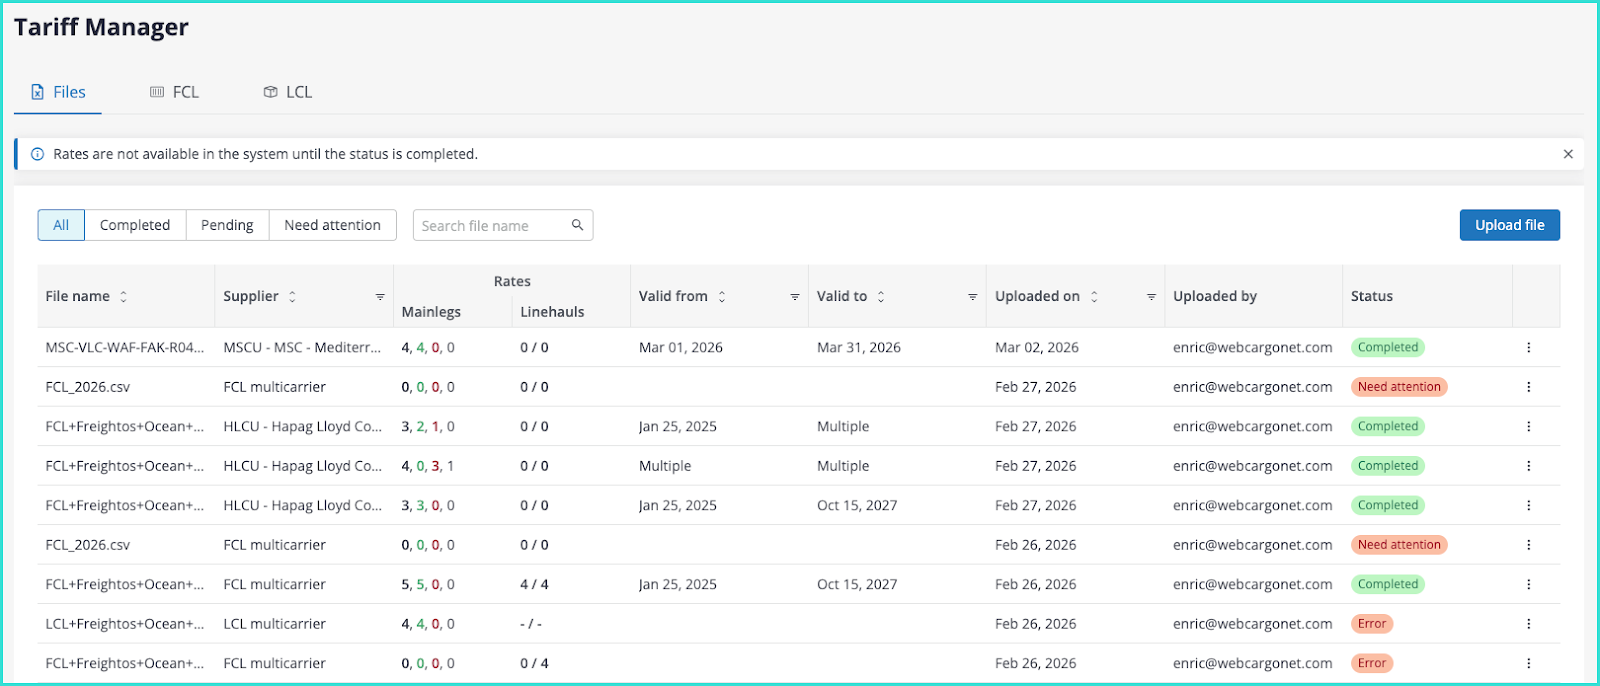Viewport: 1600px width, 686px height.
Task: Click the info icon in the banner
Action: pyautogui.click(x=38, y=154)
